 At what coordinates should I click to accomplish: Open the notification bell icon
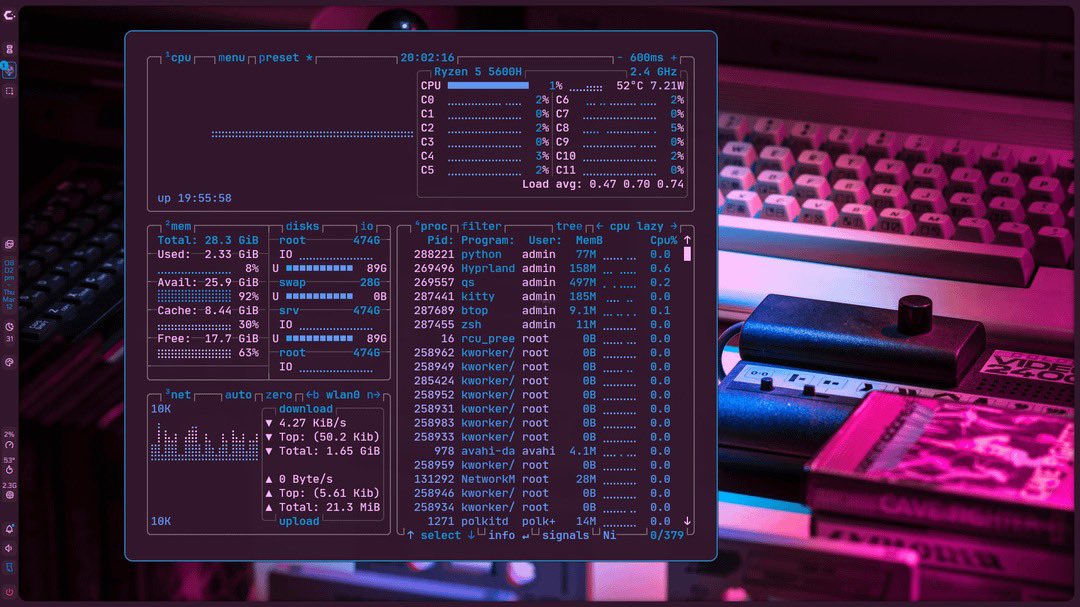pyautogui.click(x=9, y=529)
